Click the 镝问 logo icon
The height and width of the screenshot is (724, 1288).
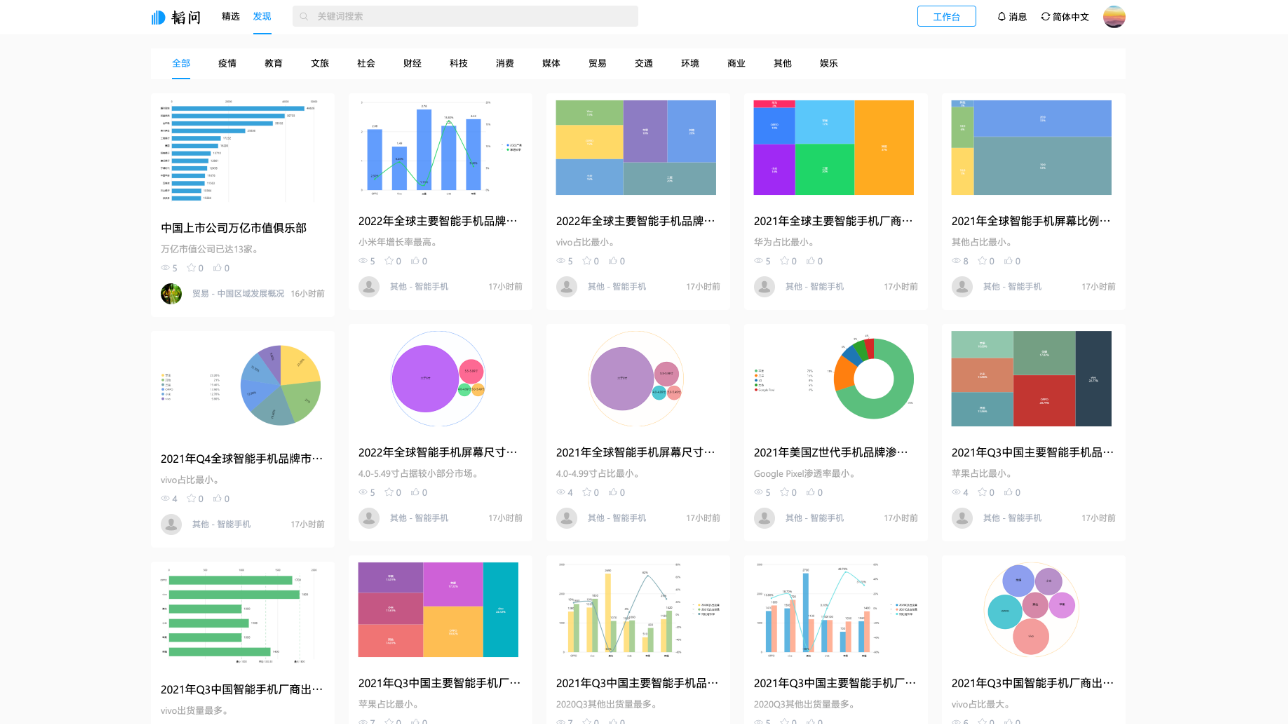point(158,17)
